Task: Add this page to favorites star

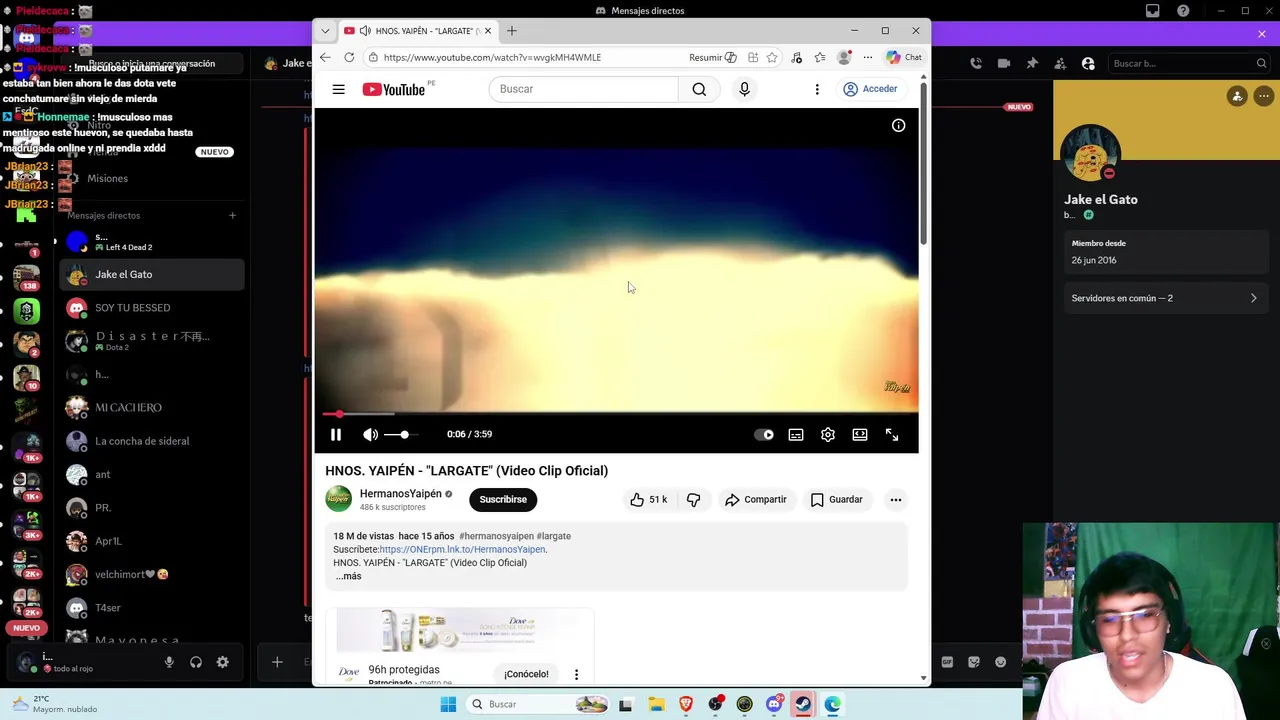Action: (772, 57)
